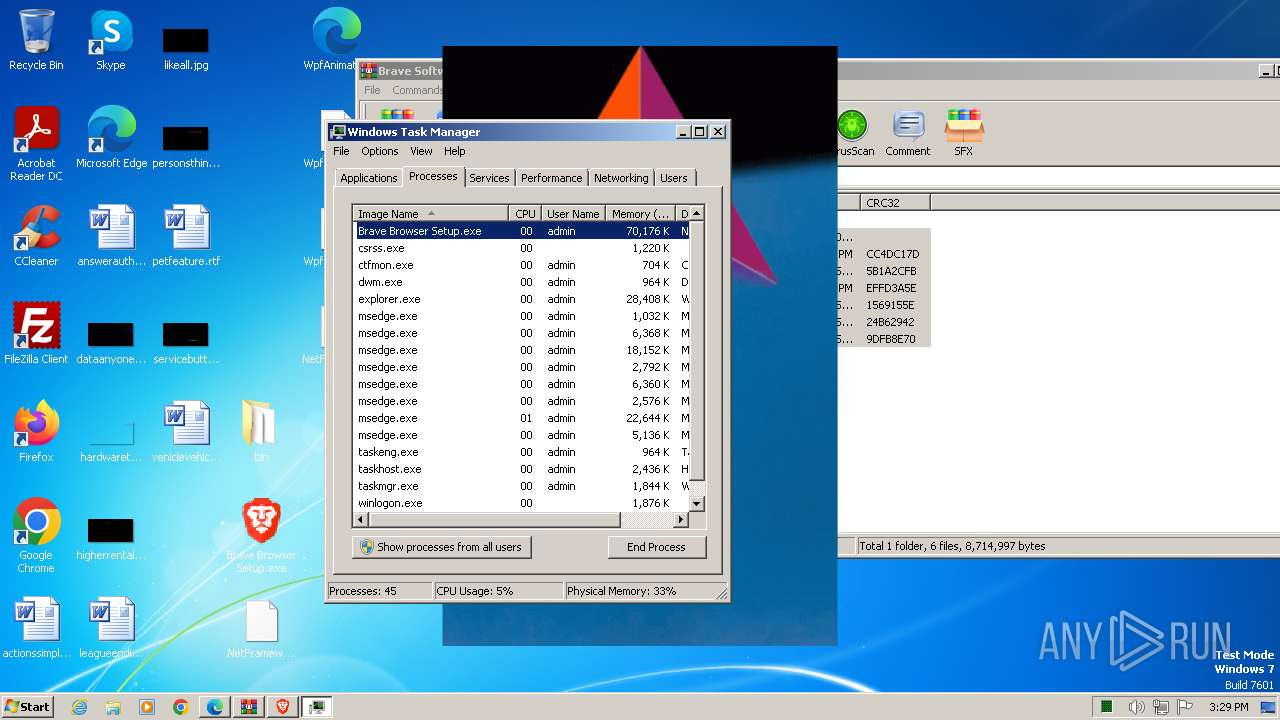Click End Process button
This screenshot has height=720, width=1280.
tap(656, 547)
